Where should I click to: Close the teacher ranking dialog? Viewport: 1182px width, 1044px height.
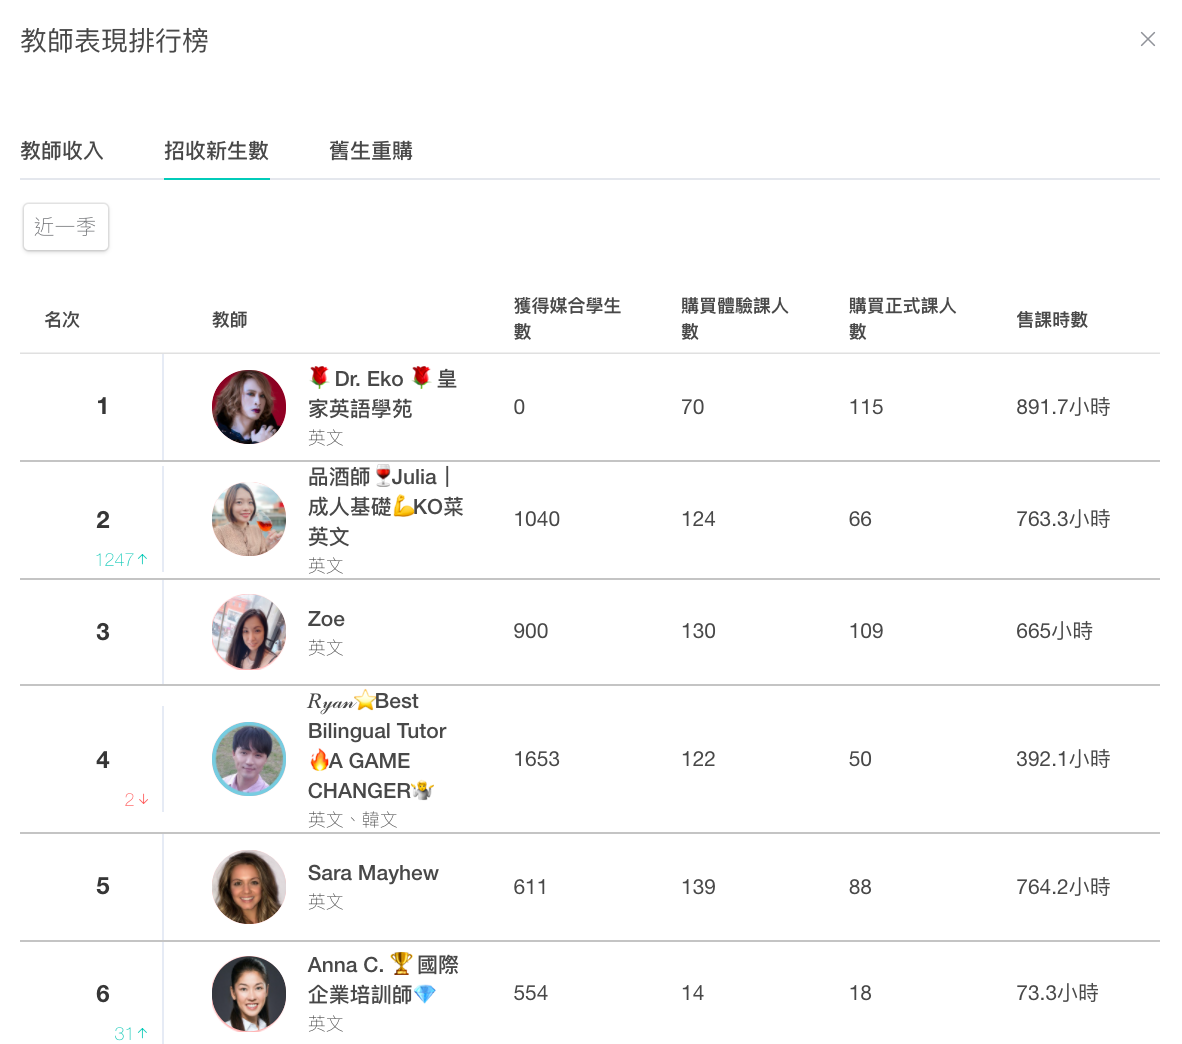coord(1147,39)
